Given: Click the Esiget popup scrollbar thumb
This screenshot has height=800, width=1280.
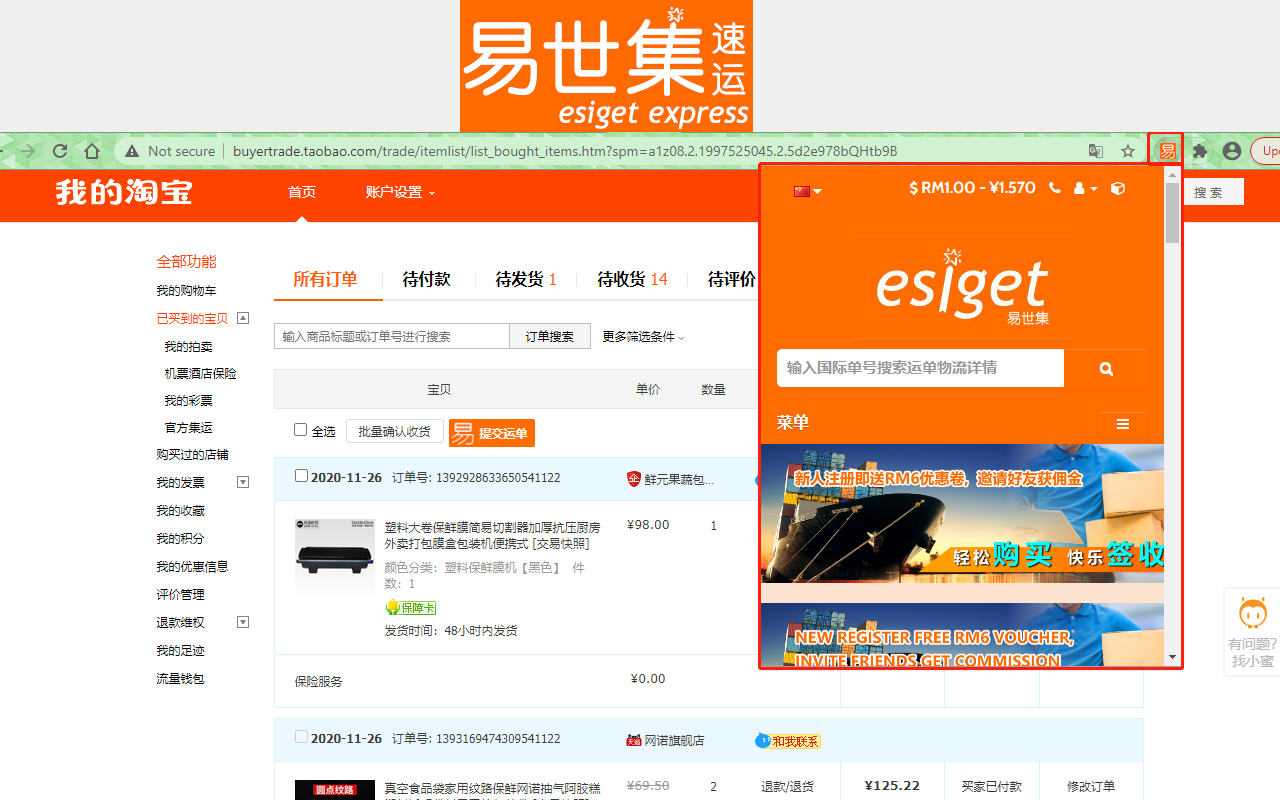Looking at the screenshot, I should tap(1172, 212).
